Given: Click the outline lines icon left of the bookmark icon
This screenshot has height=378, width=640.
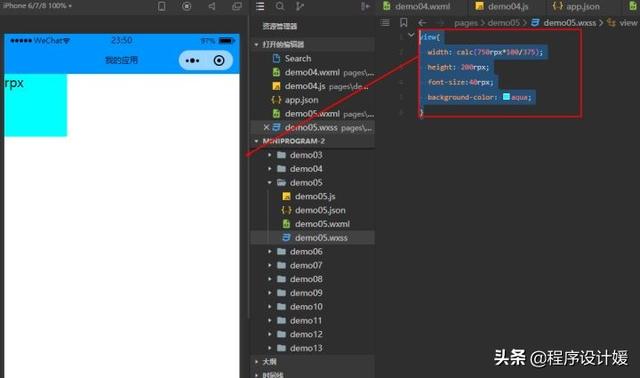Looking at the screenshot, I should [384, 22].
